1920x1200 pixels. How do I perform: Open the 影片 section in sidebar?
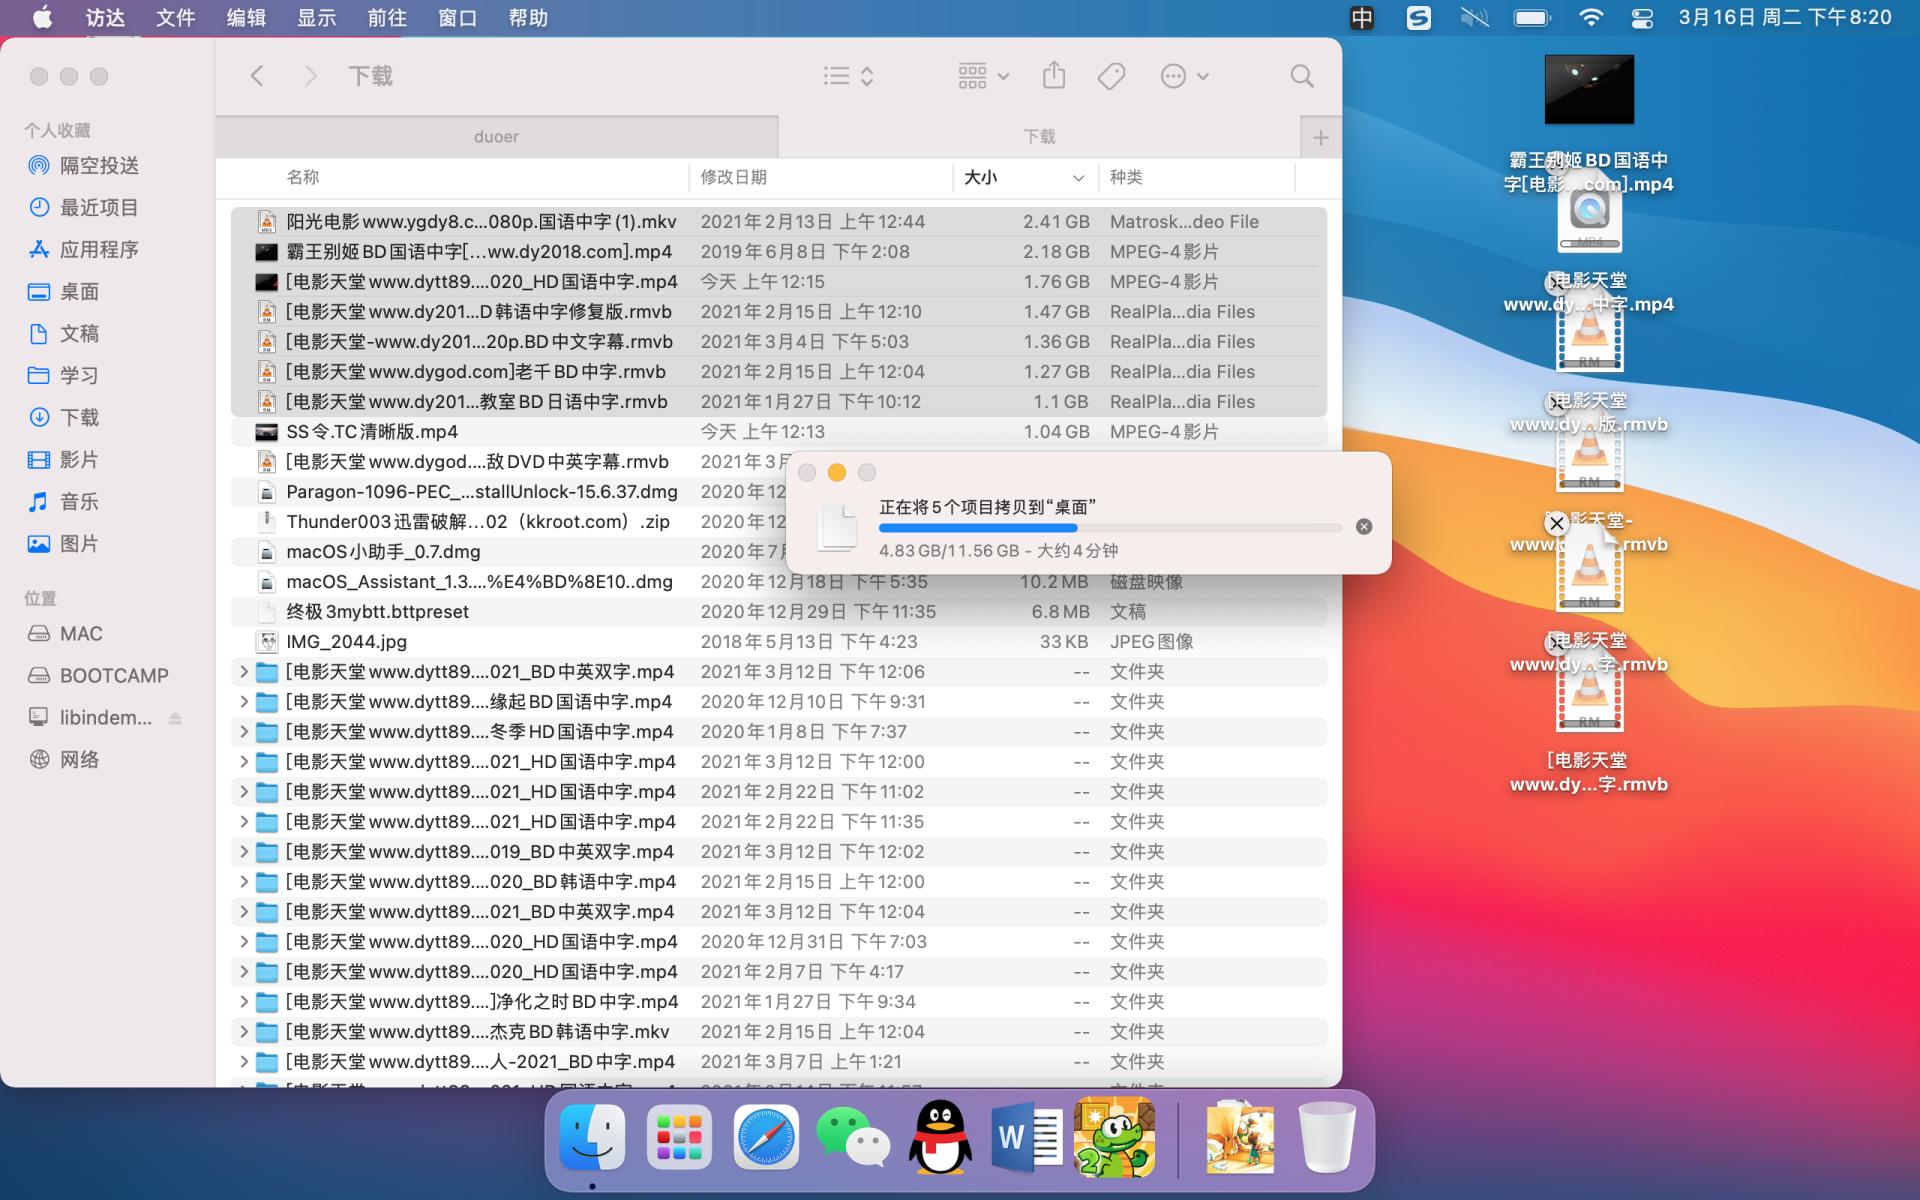pos(80,459)
